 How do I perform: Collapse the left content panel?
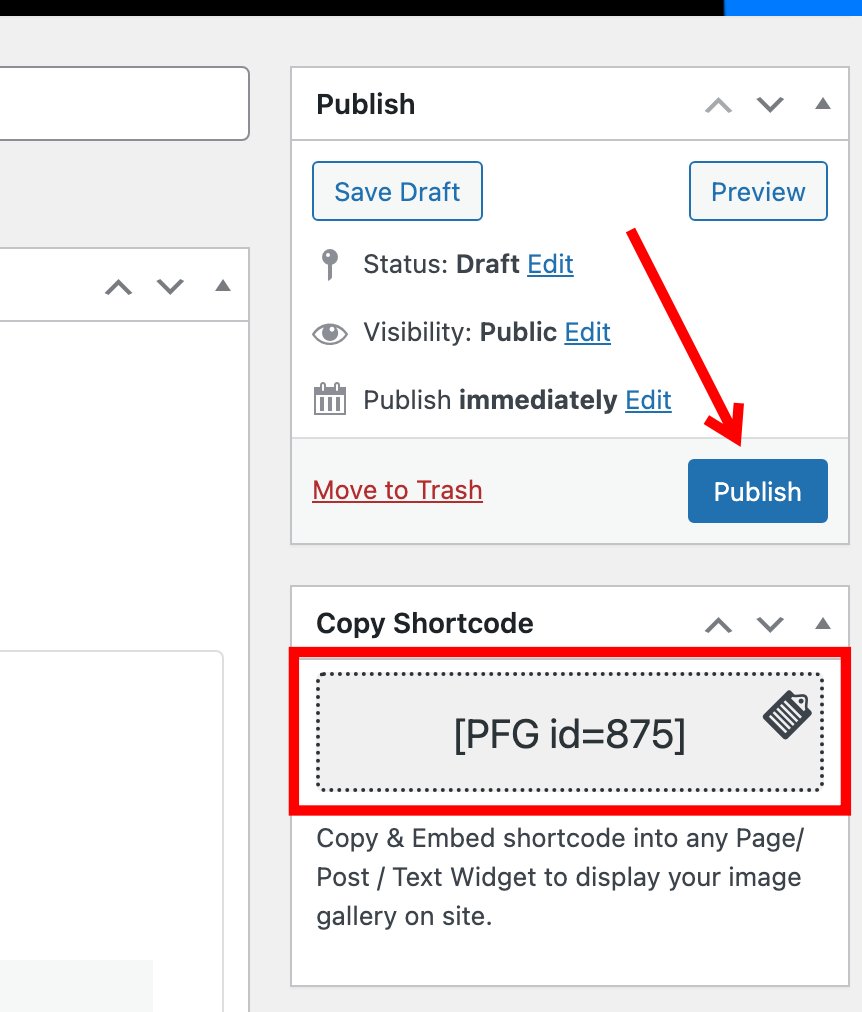click(x=222, y=286)
